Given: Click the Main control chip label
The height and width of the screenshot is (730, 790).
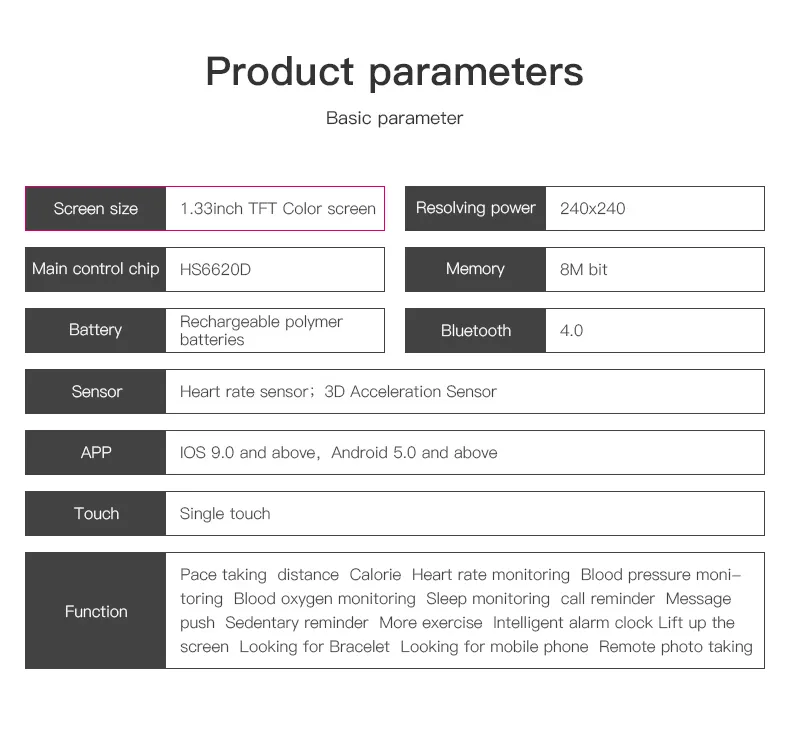Looking at the screenshot, I should pos(96,270).
